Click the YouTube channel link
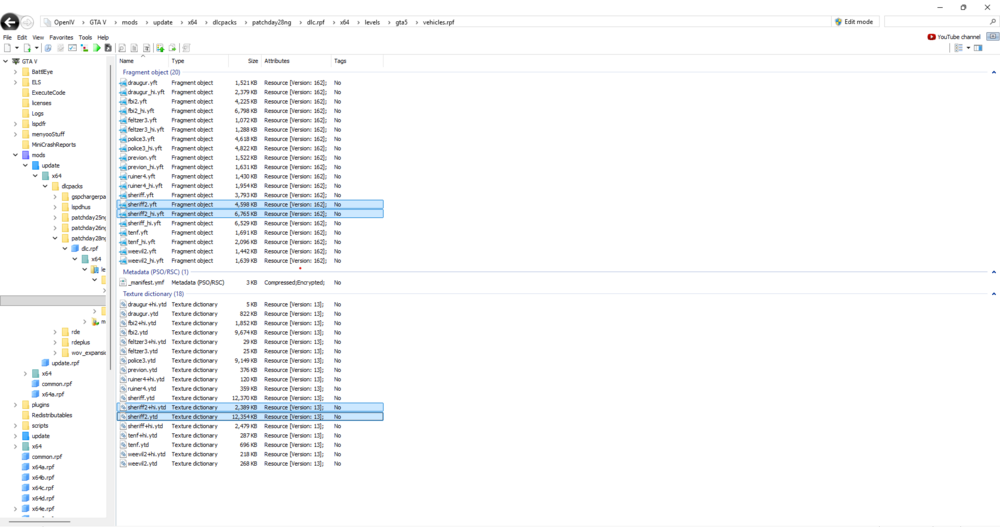 (954, 37)
